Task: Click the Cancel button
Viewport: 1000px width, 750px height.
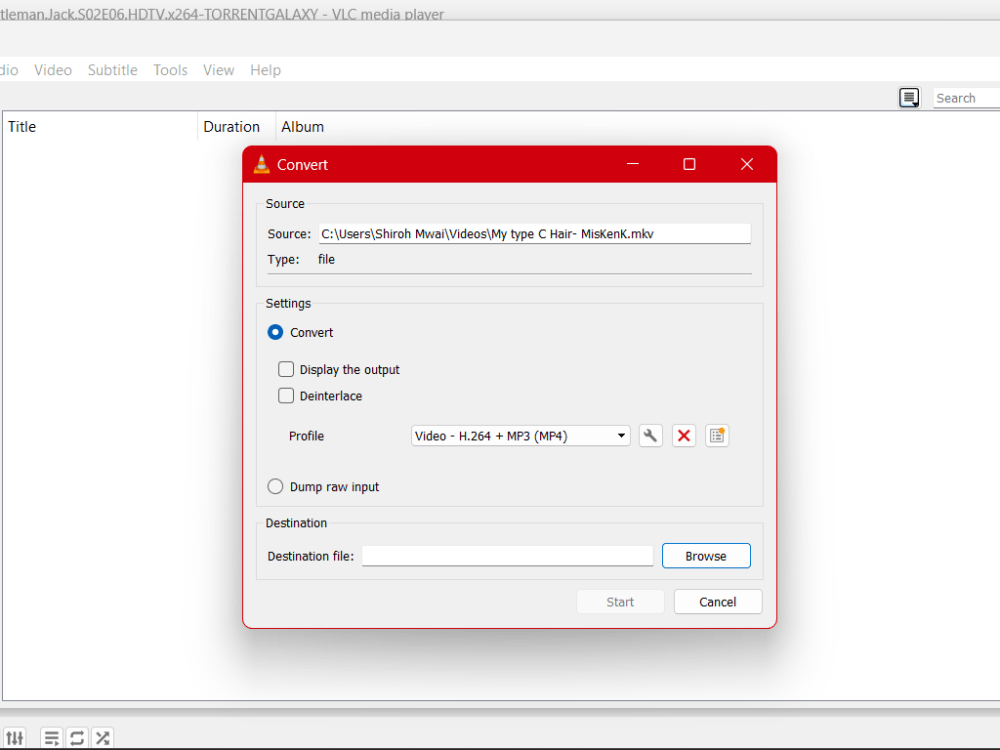Action: coord(717,602)
